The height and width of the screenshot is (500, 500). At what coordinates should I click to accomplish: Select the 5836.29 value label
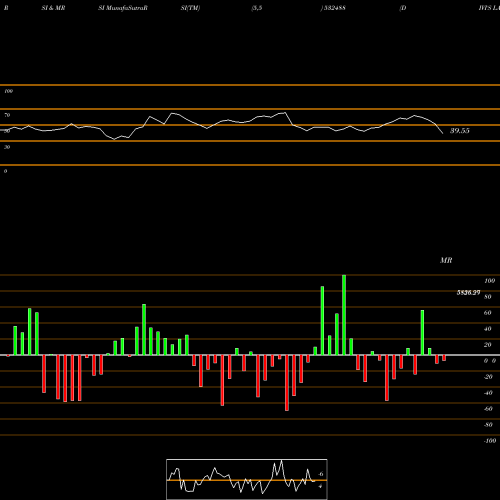pos(468,293)
